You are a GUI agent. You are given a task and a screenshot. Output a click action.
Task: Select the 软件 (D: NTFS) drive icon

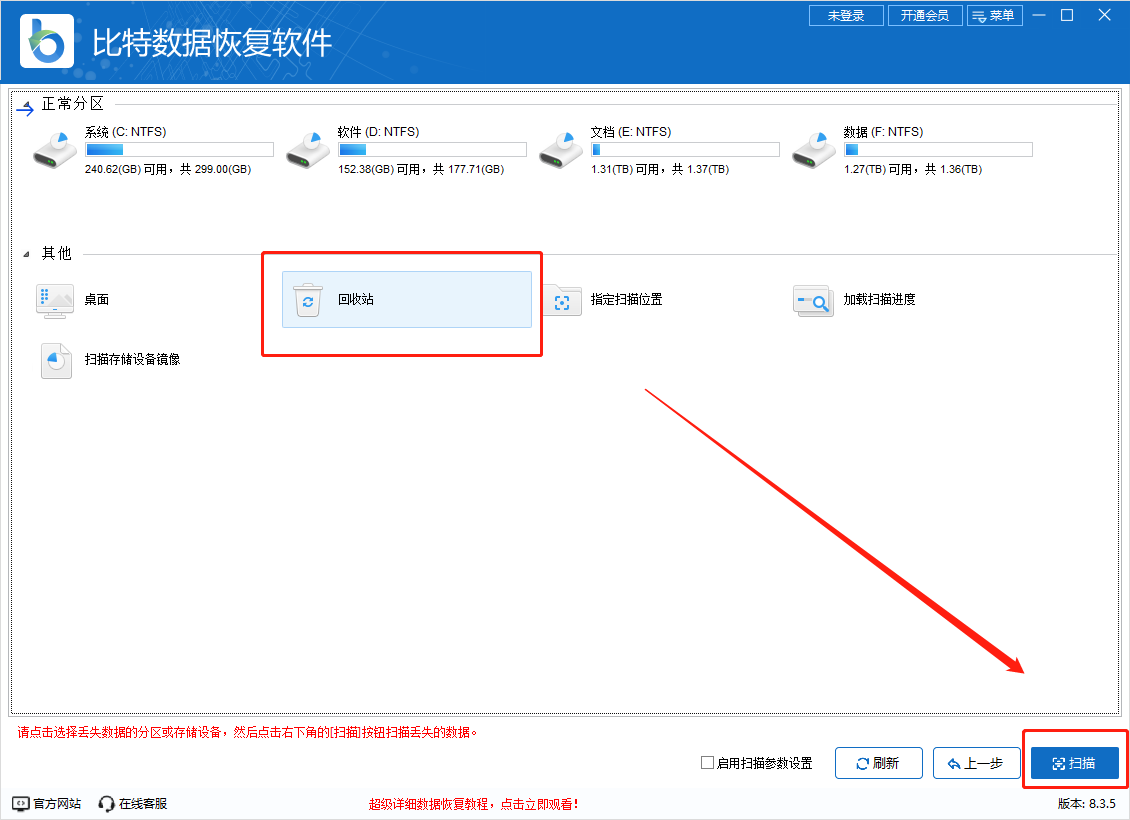point(308,150)
